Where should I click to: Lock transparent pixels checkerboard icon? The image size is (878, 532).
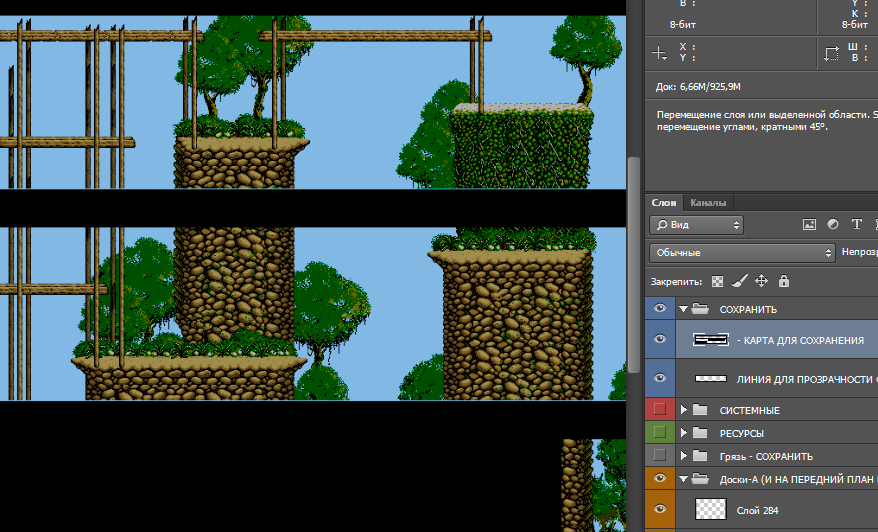(717, 282)
